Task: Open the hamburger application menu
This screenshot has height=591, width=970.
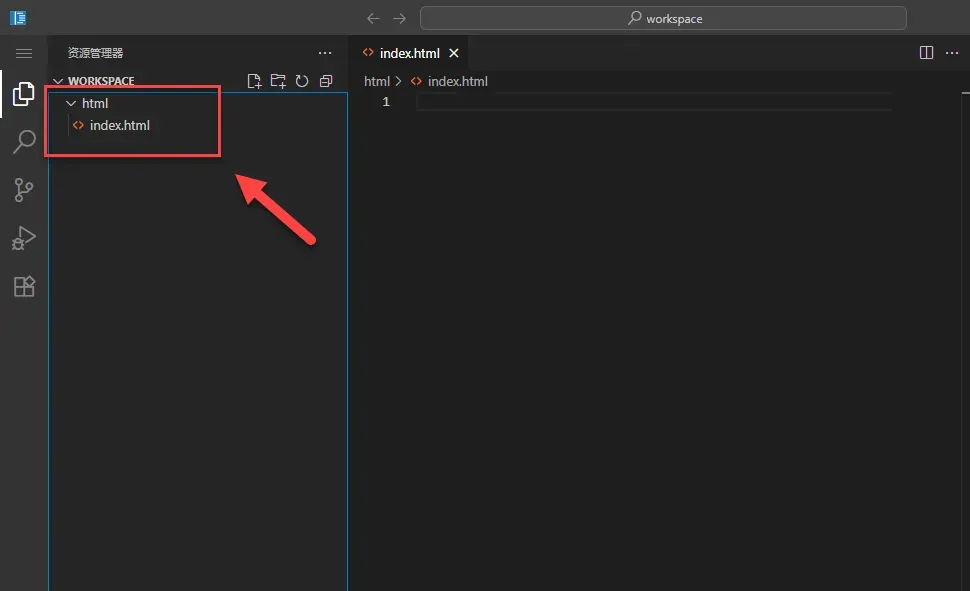Action: click(x=23, y=53)
